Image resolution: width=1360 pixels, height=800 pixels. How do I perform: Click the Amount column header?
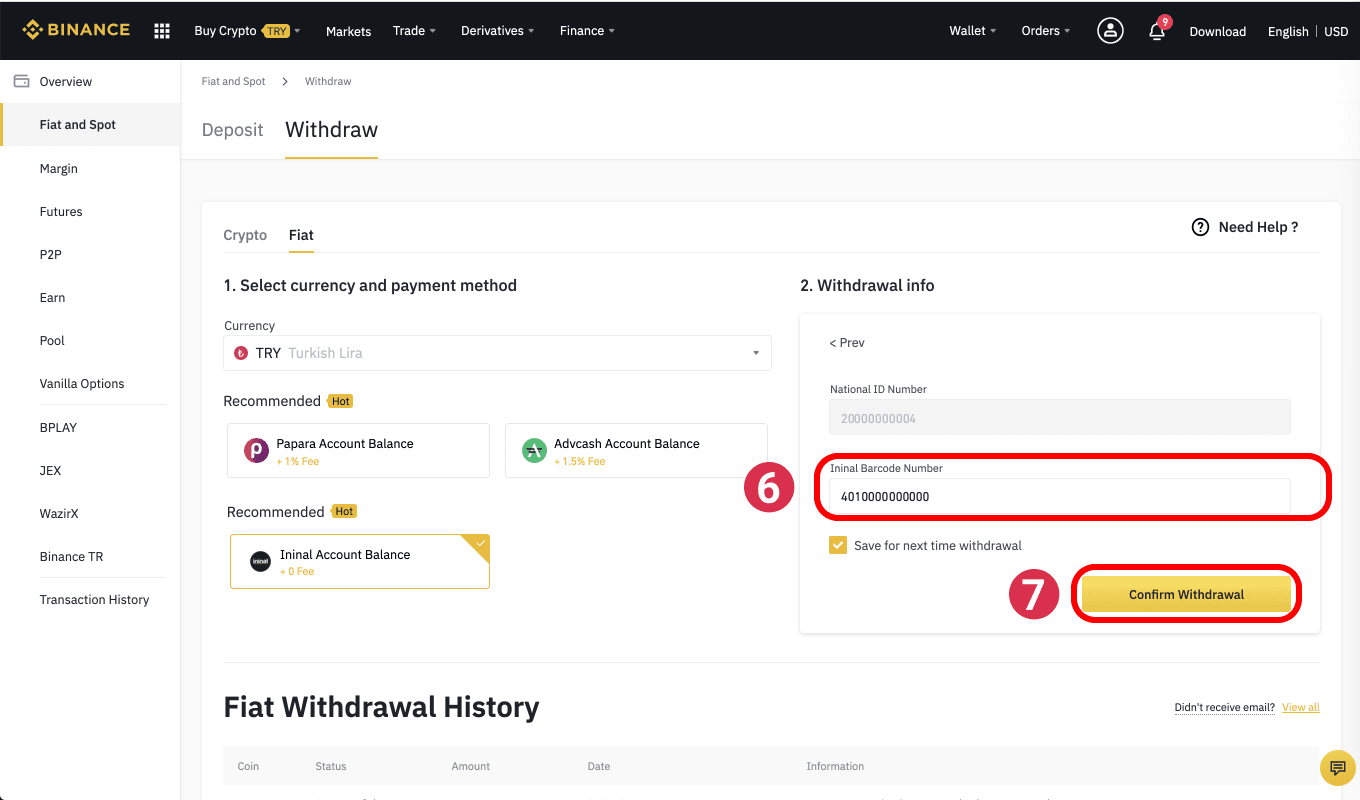pos(471,766)
